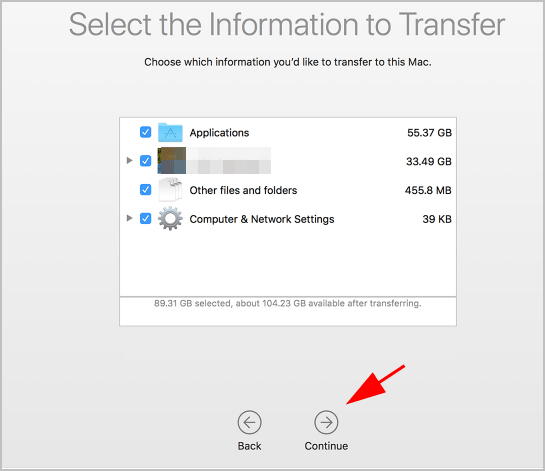This screenshot has width=545, height=471.
Task: Click the 89.31 GB selected status text
Action: (288, 303)
